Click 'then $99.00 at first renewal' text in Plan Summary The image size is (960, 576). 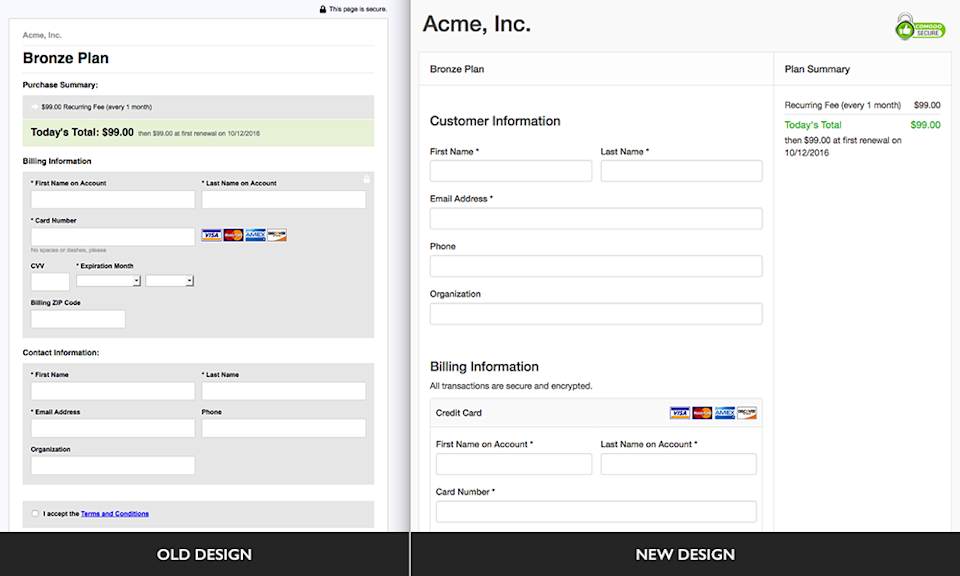(842, 146)
